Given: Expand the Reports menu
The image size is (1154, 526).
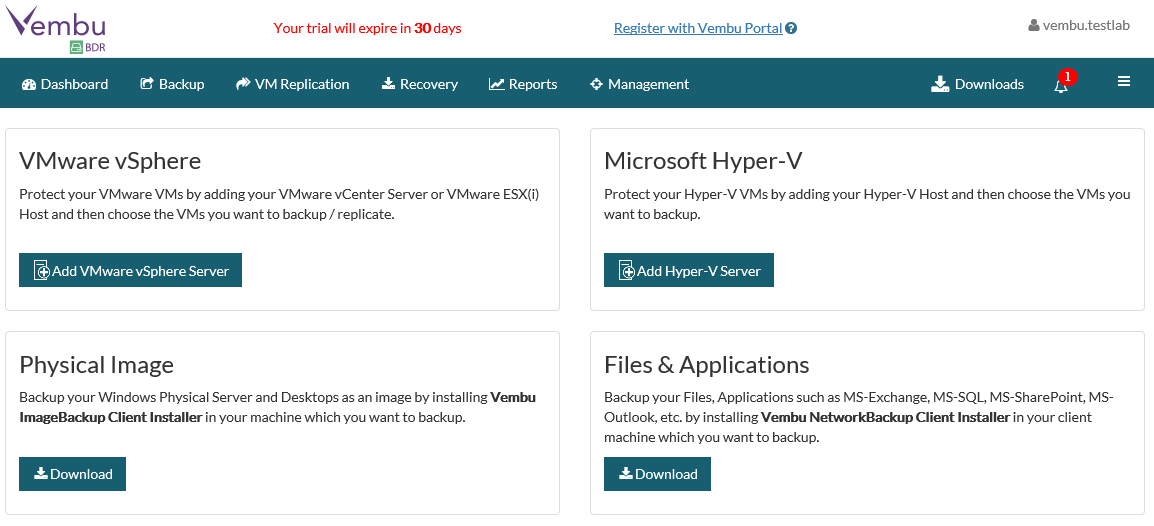Looking at the screenshot, I should 523,84.
